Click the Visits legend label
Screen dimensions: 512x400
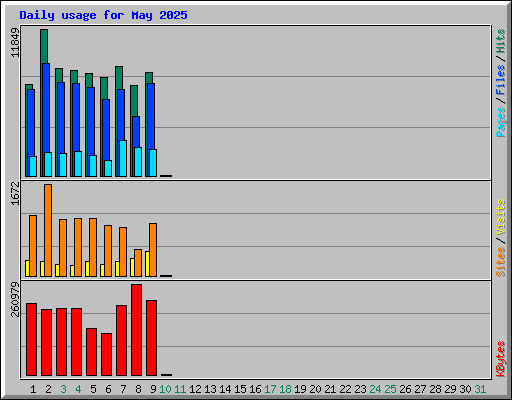pos(500,217)
